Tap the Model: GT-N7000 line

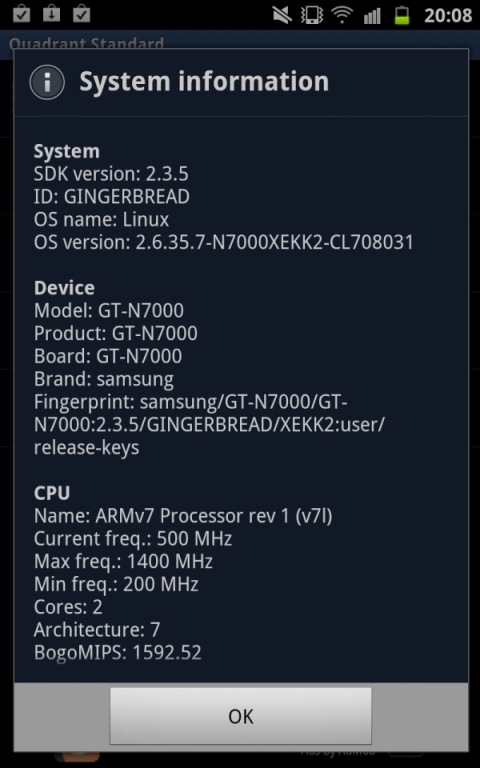(109, 311)
